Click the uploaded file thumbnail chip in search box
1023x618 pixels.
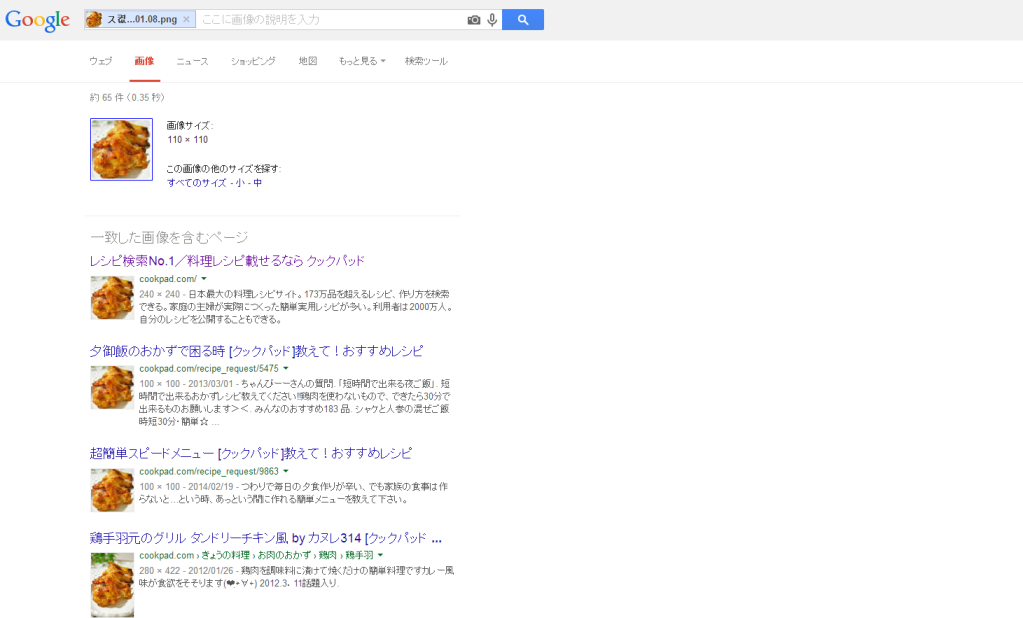click(140, 20)
